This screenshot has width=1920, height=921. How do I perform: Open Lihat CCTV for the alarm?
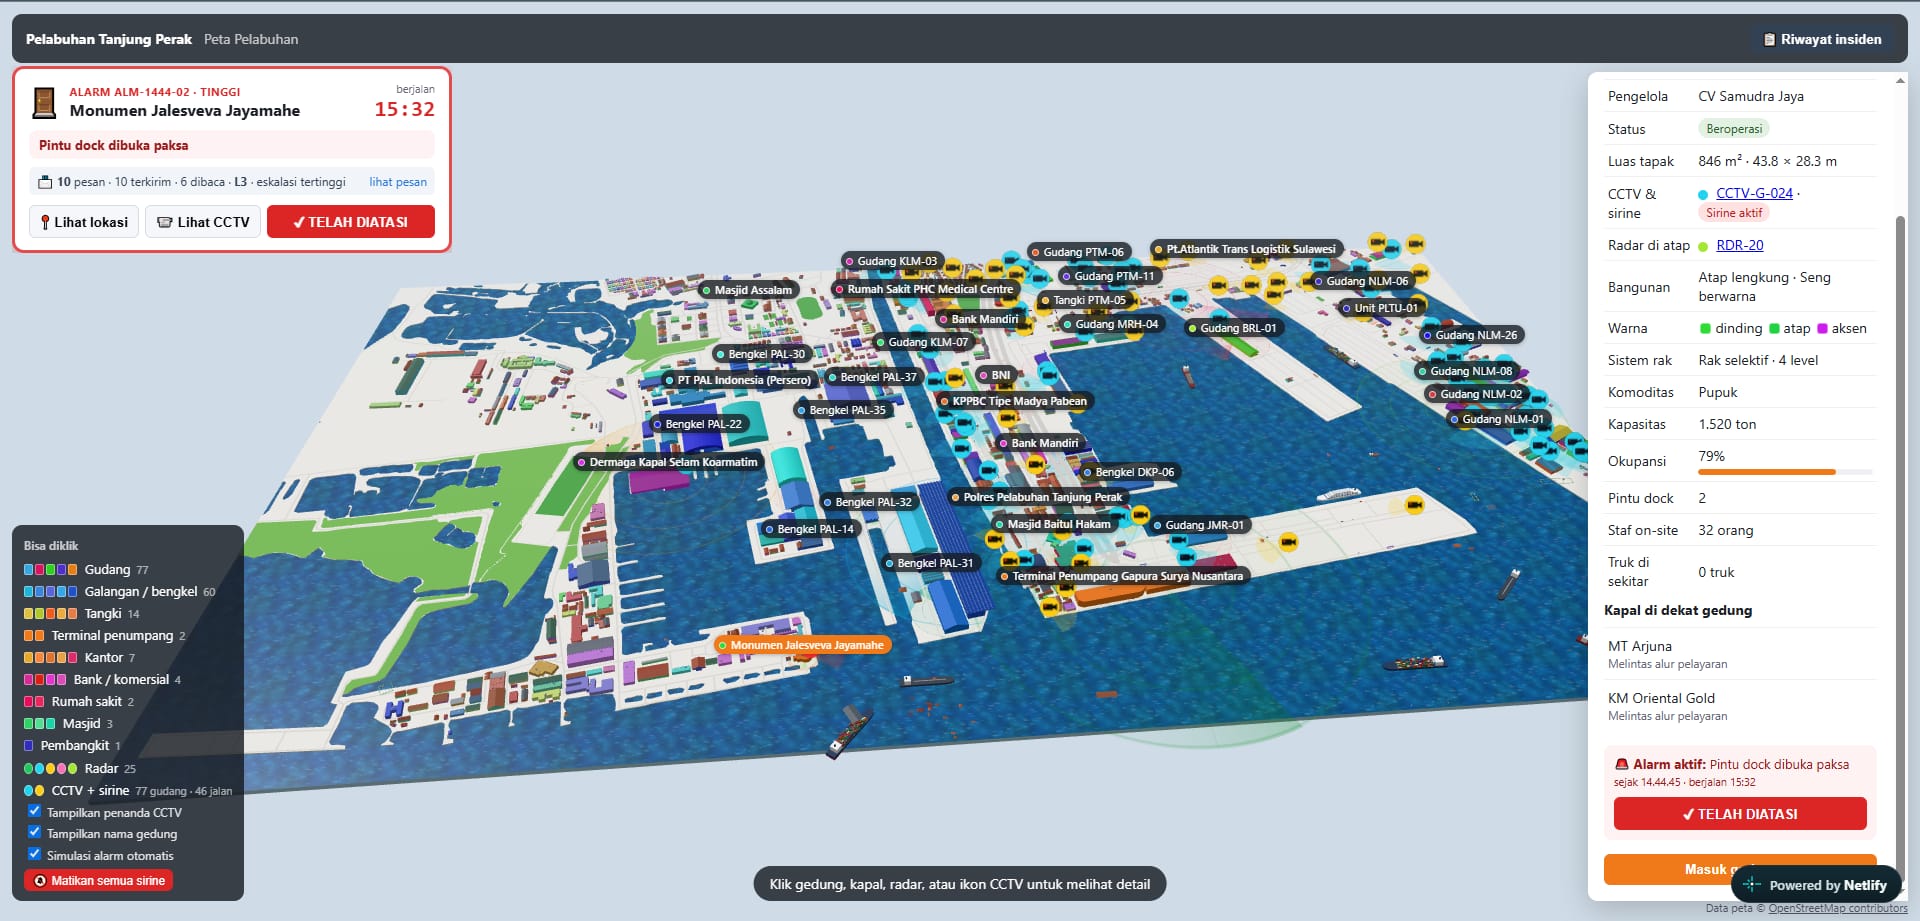pos(203,222)
